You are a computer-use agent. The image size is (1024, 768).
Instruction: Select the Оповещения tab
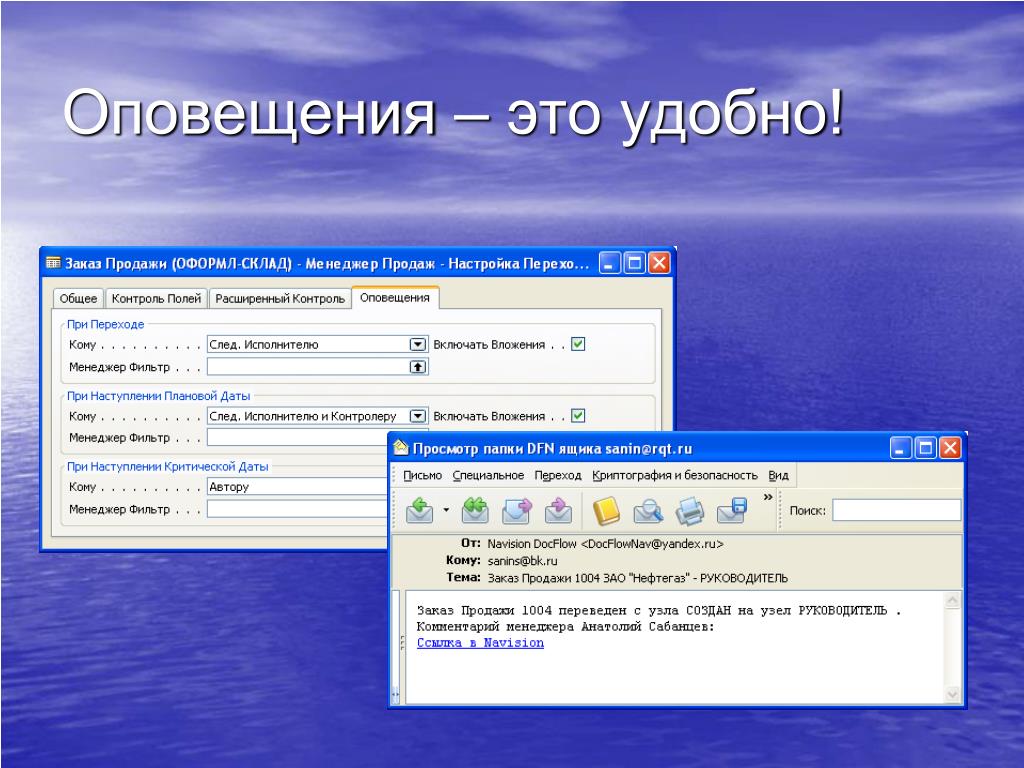pos(394,297)
